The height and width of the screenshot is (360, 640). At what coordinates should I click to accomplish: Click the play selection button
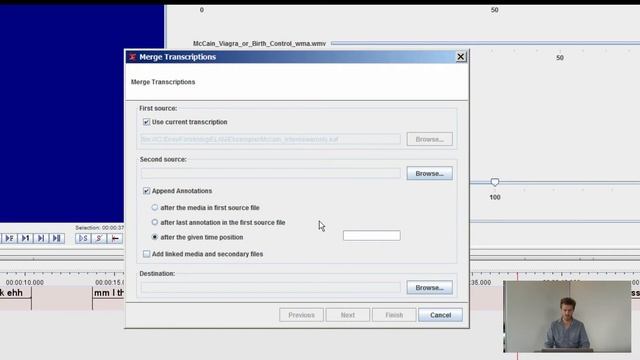tap(83, 238)
